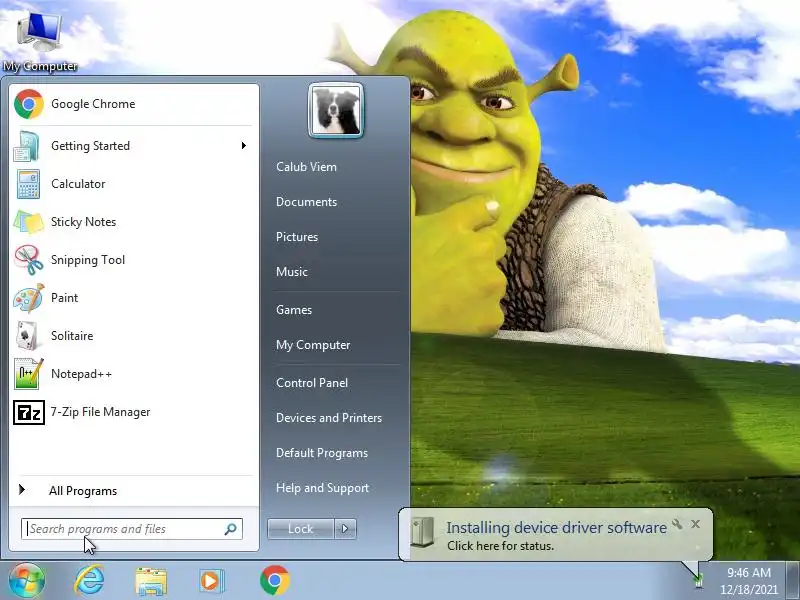
Task: Click the '7-Zip File Manager' text label
Action: [101, 412]
